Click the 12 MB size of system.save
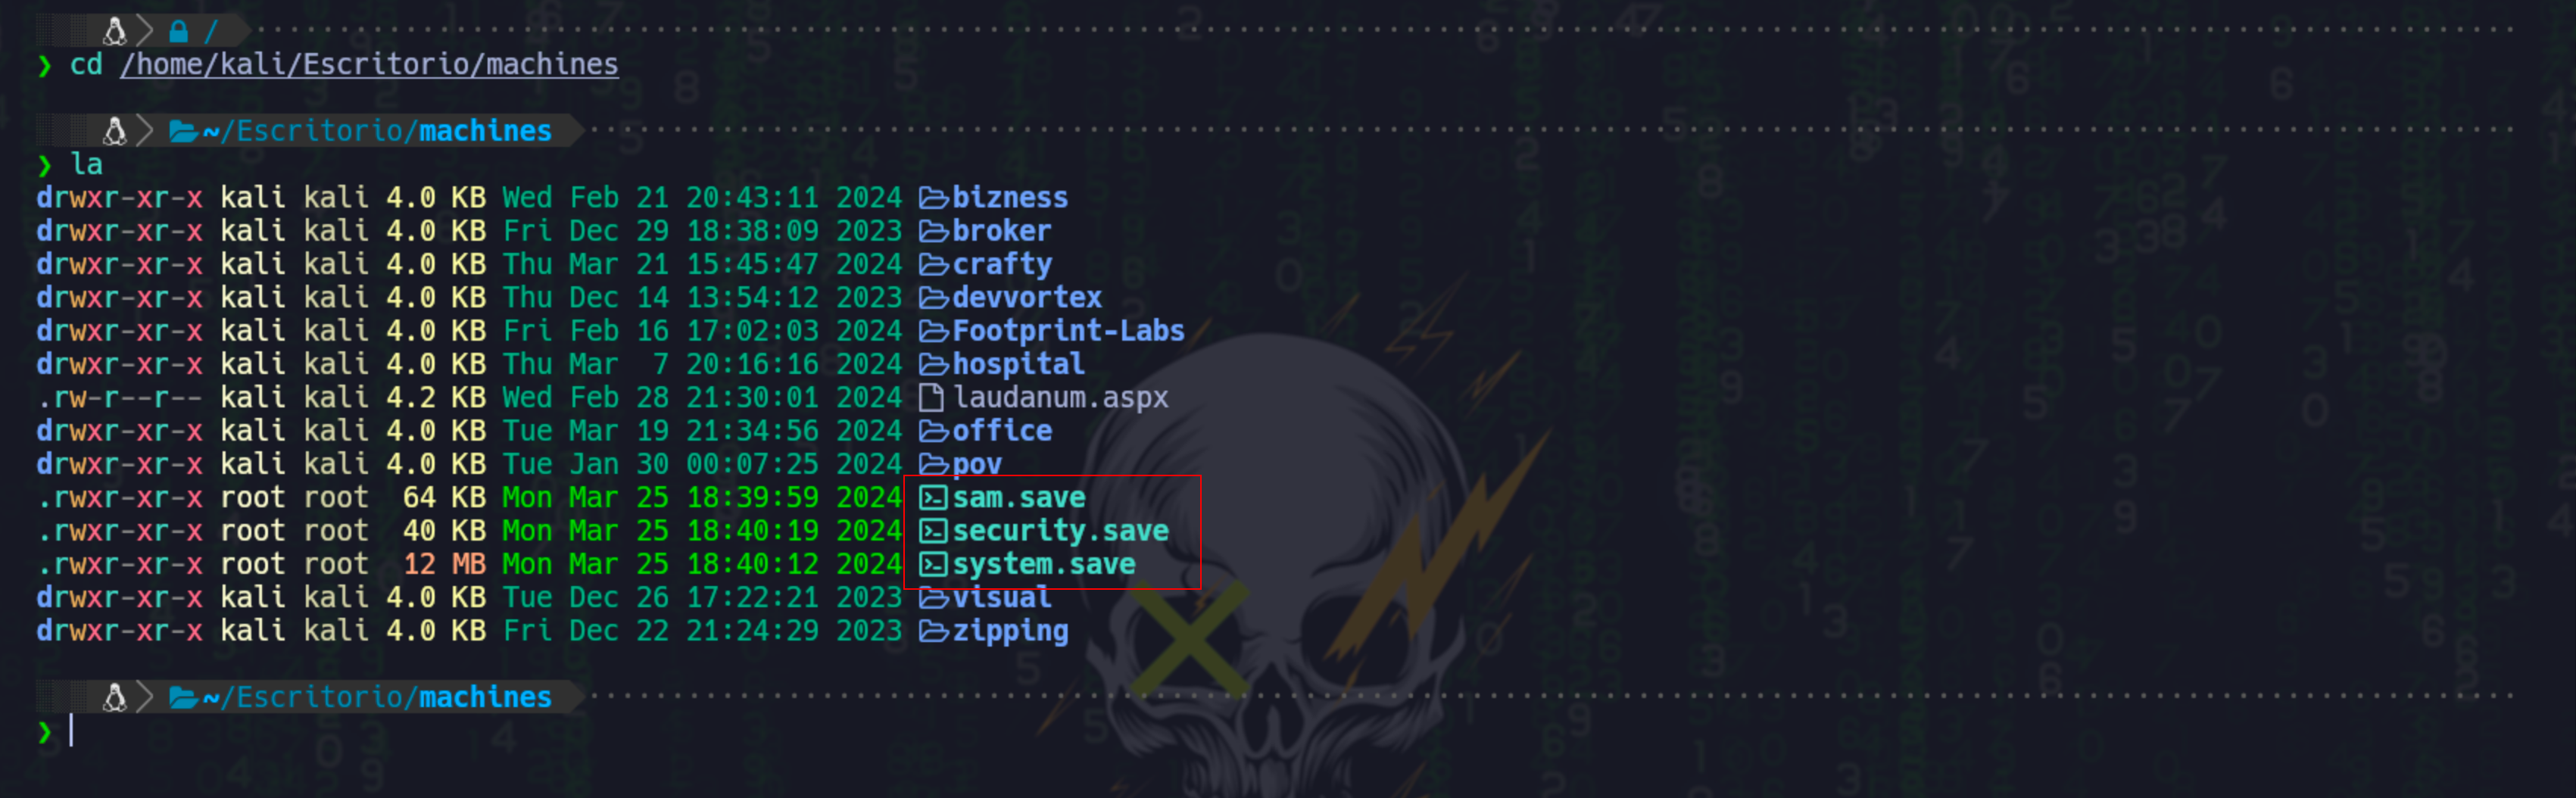Viewport: 2576px width, 798px height. pyautogui.click(x=444, y=564)
